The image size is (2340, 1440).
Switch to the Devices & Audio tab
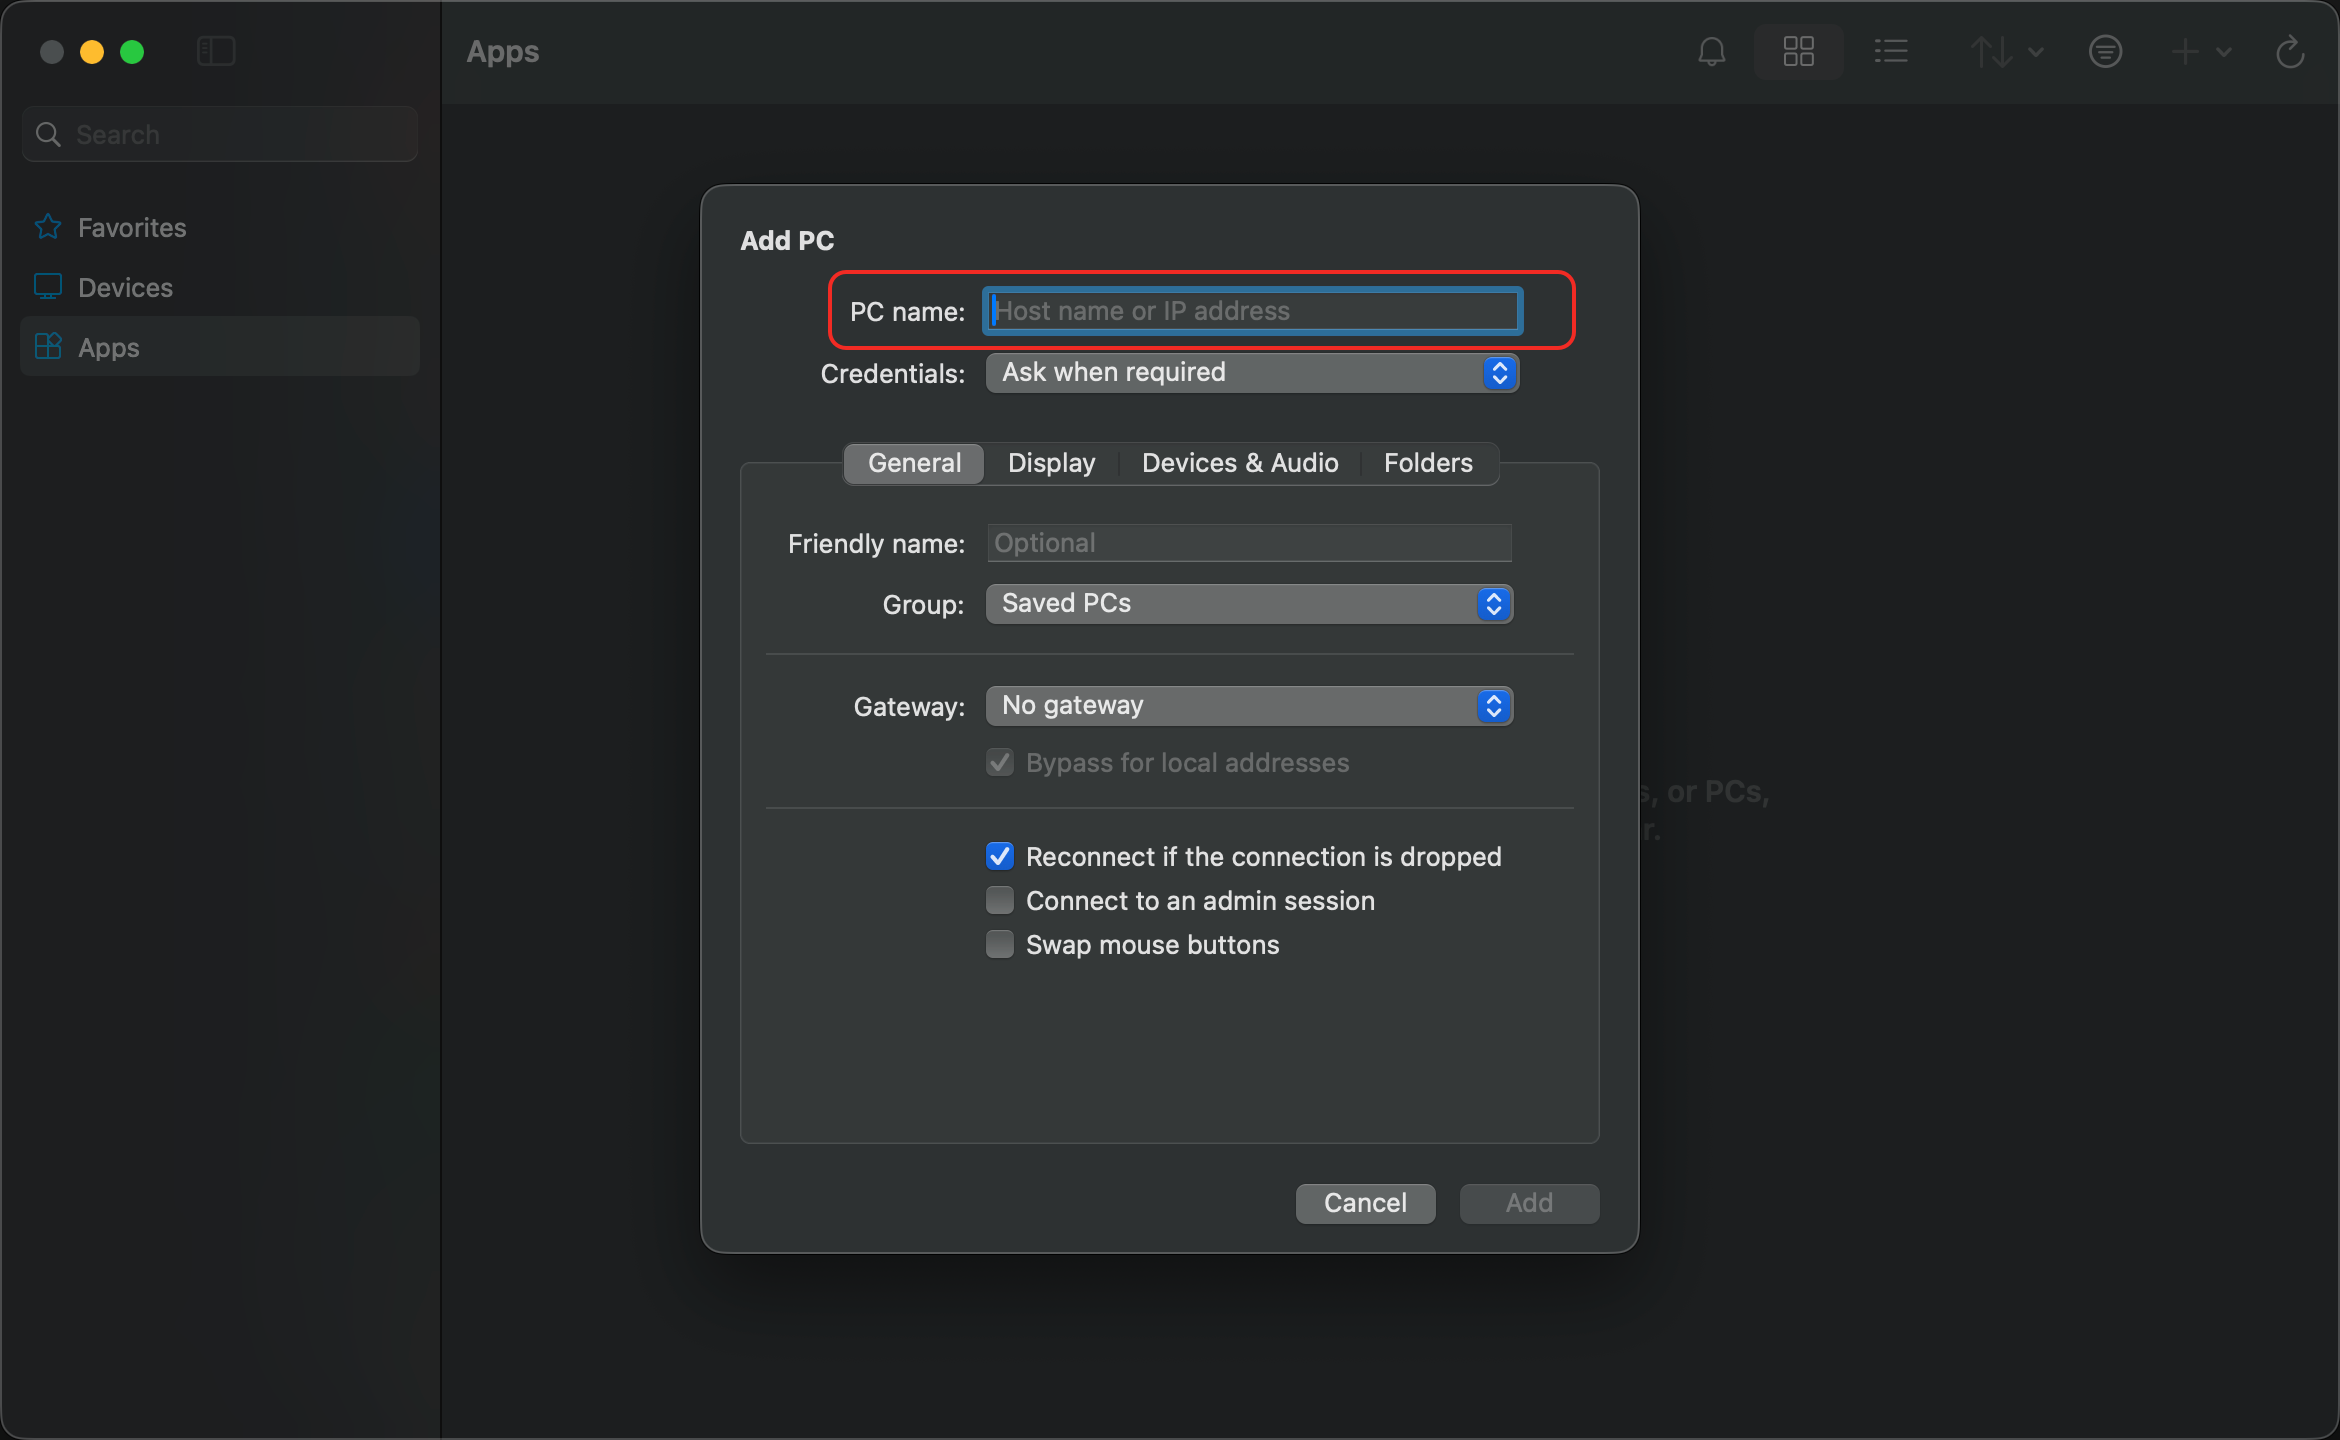1240,463
